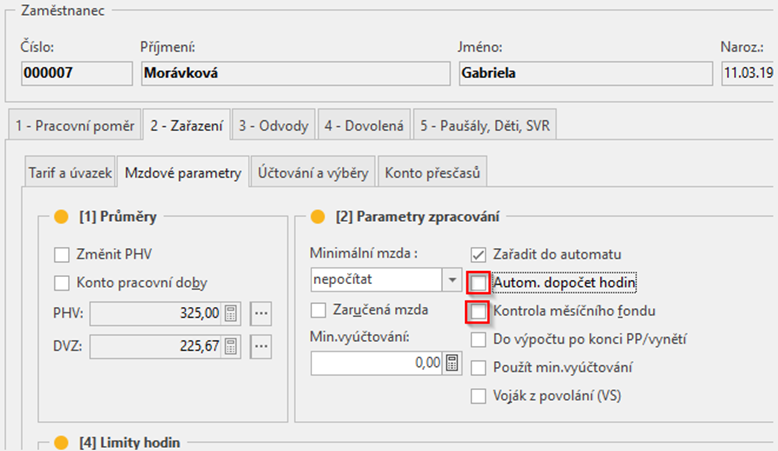Click calculator icon in Min.vyúčtování field
The width and height of the screenshot is (778, 451).
453,363
